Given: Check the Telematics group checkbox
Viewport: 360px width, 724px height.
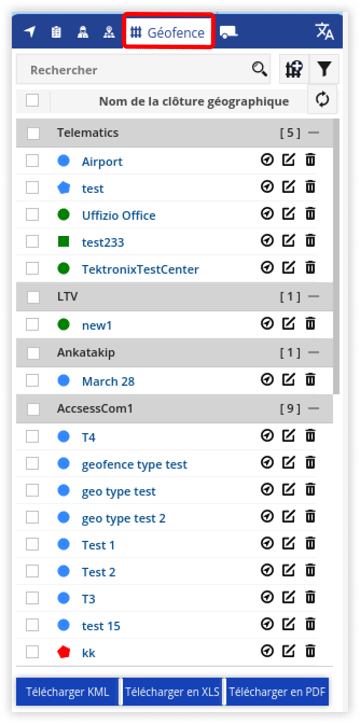Looking at the screenshot, I should 33,133.
